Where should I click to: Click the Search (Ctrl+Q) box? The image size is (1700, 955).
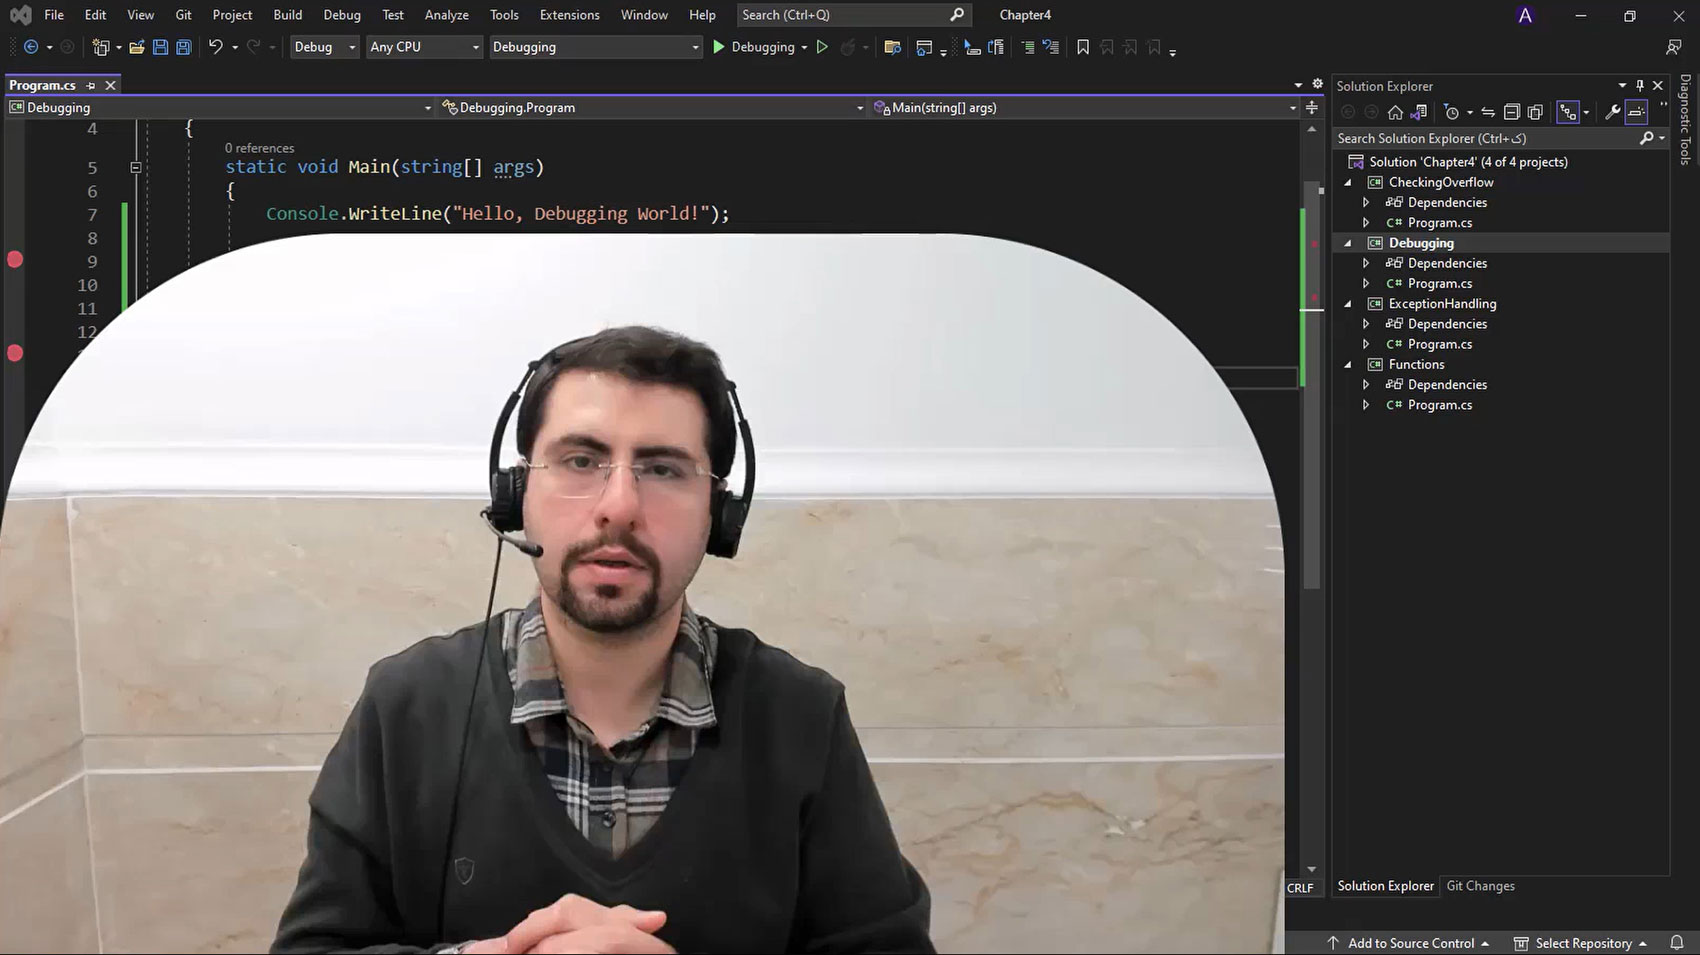coord(853,15)
